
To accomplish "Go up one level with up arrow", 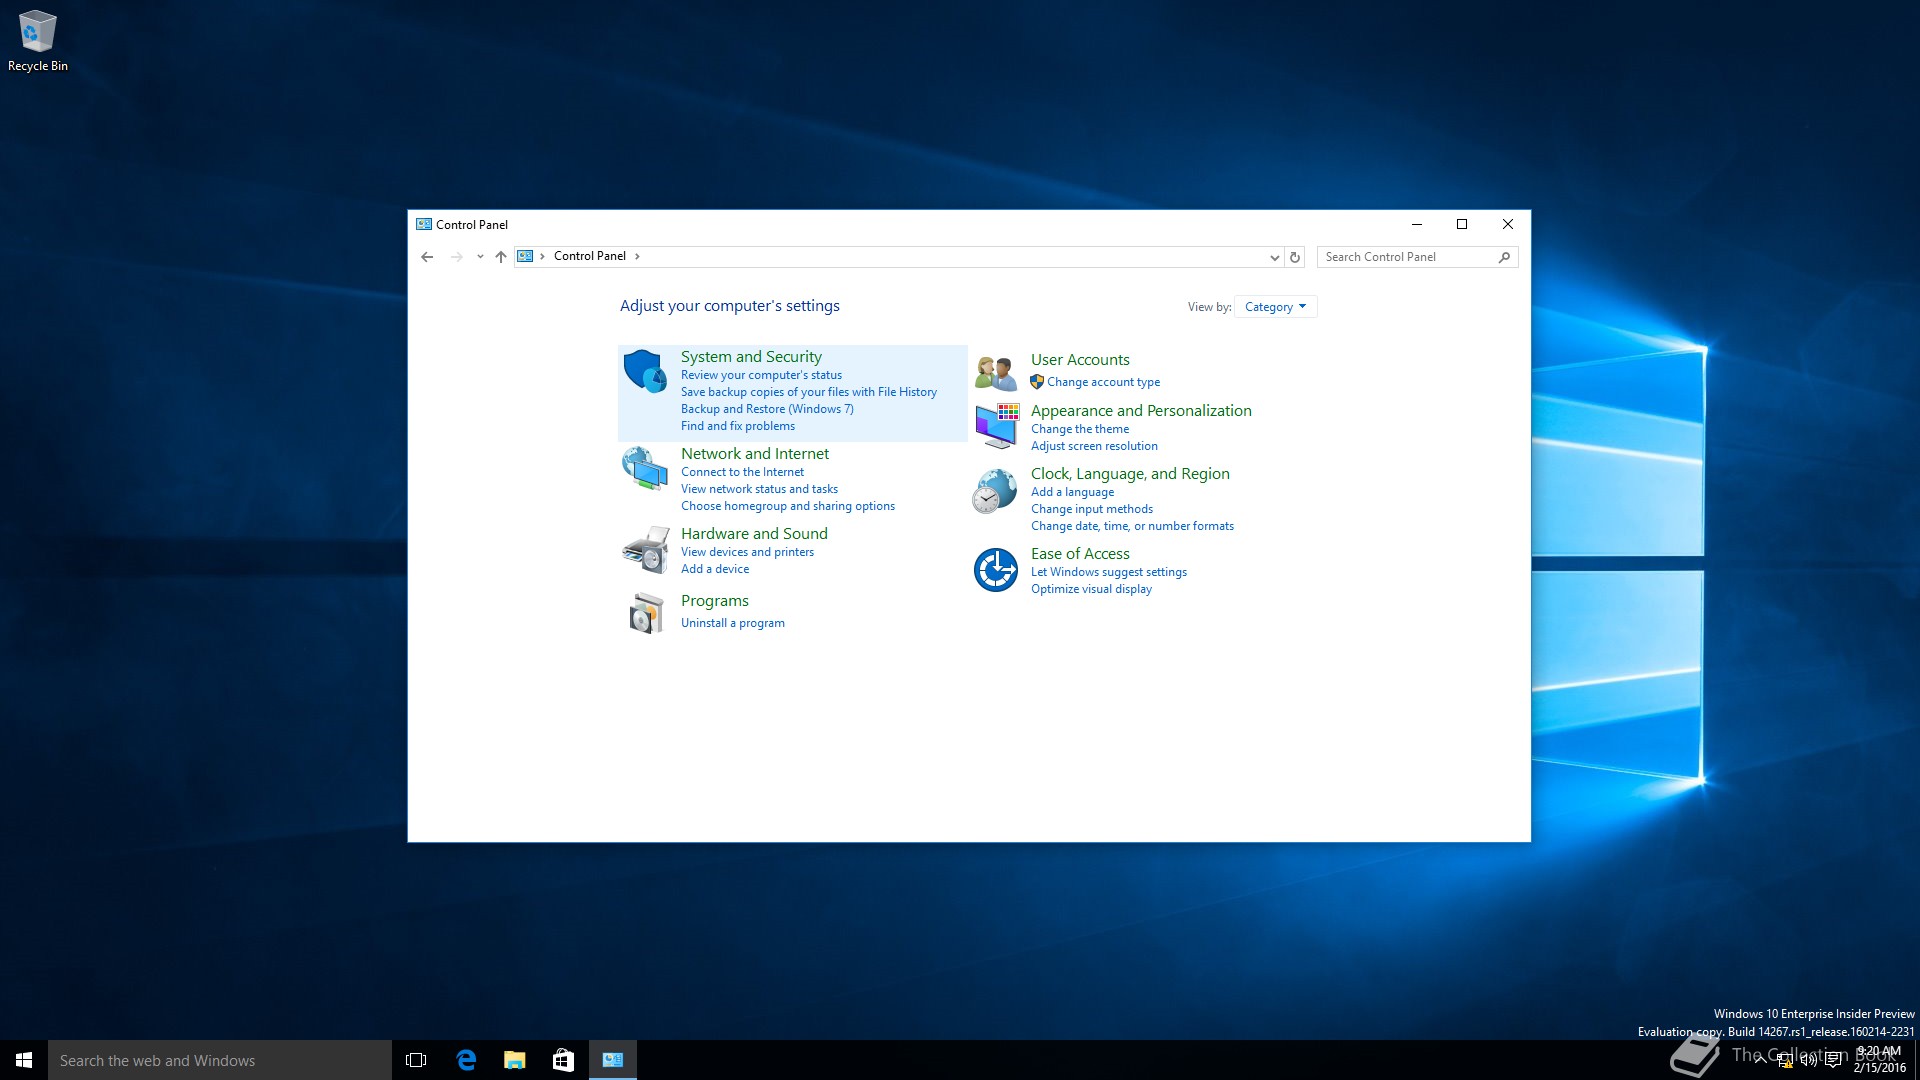I will click(501, 257).
